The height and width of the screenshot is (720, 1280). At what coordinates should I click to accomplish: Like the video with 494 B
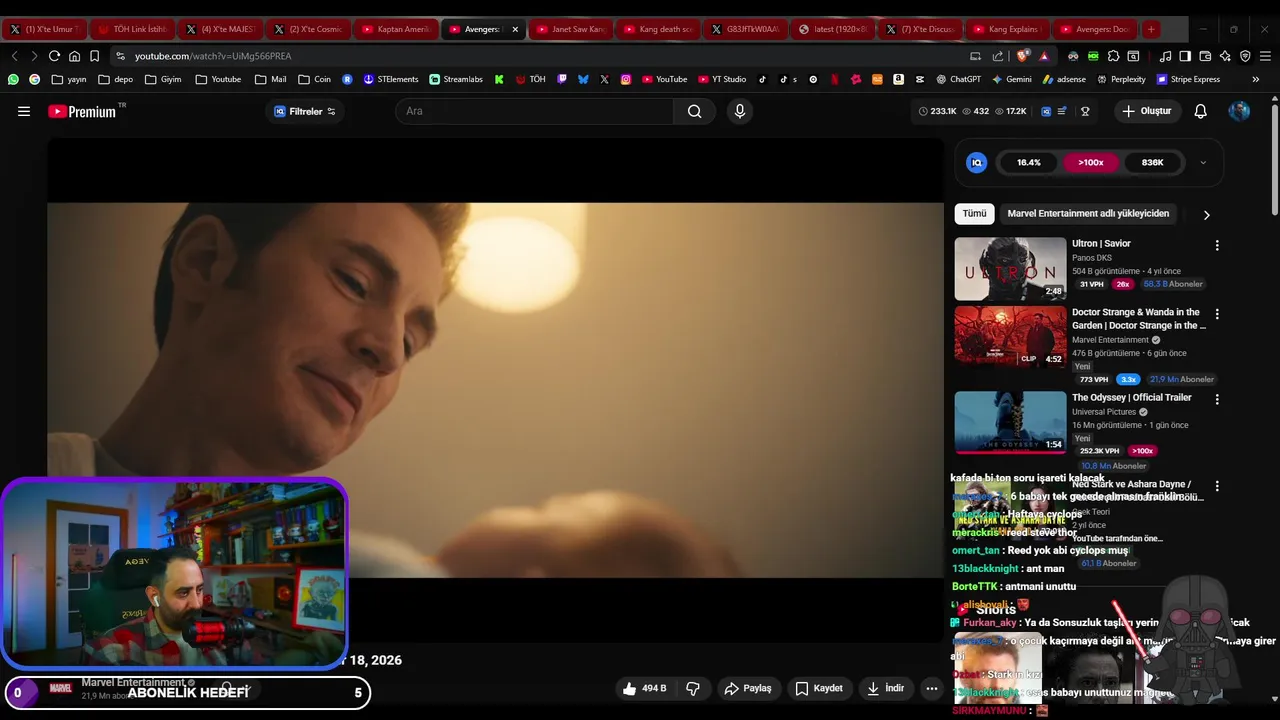click(643, 688)
